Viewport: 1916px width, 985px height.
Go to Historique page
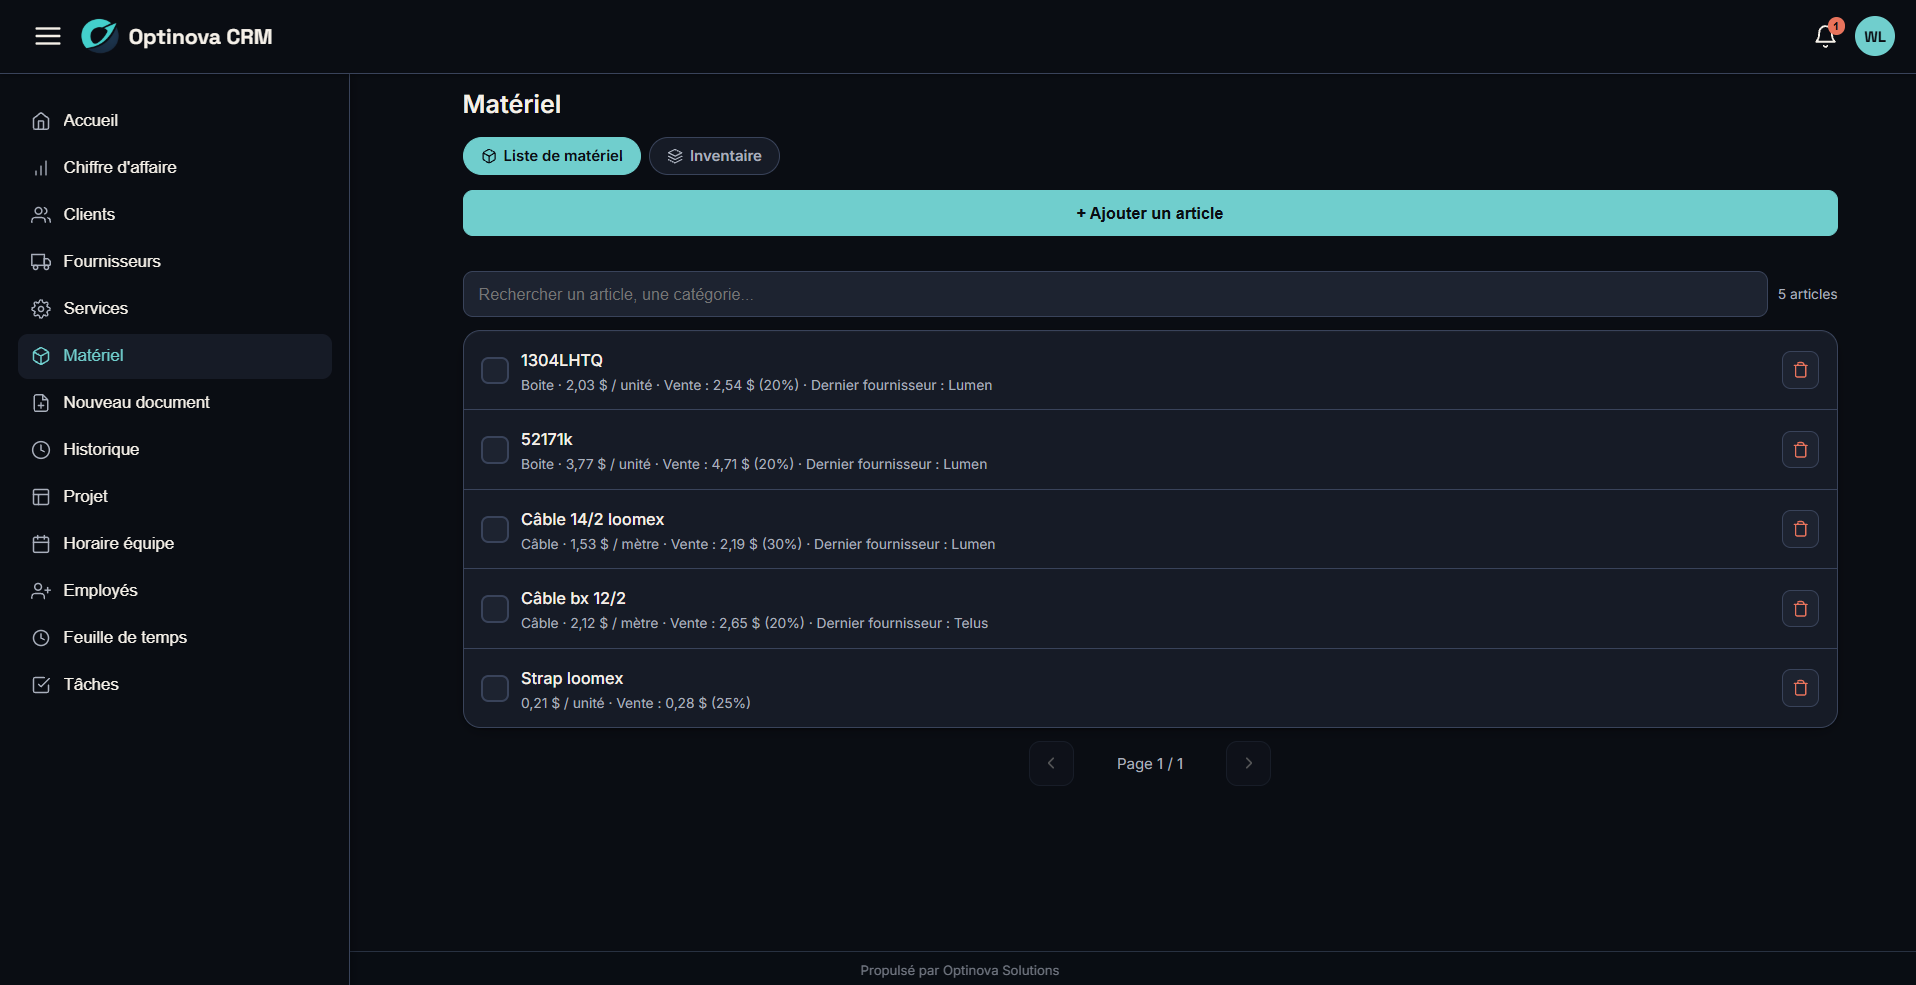coord(175,450)
